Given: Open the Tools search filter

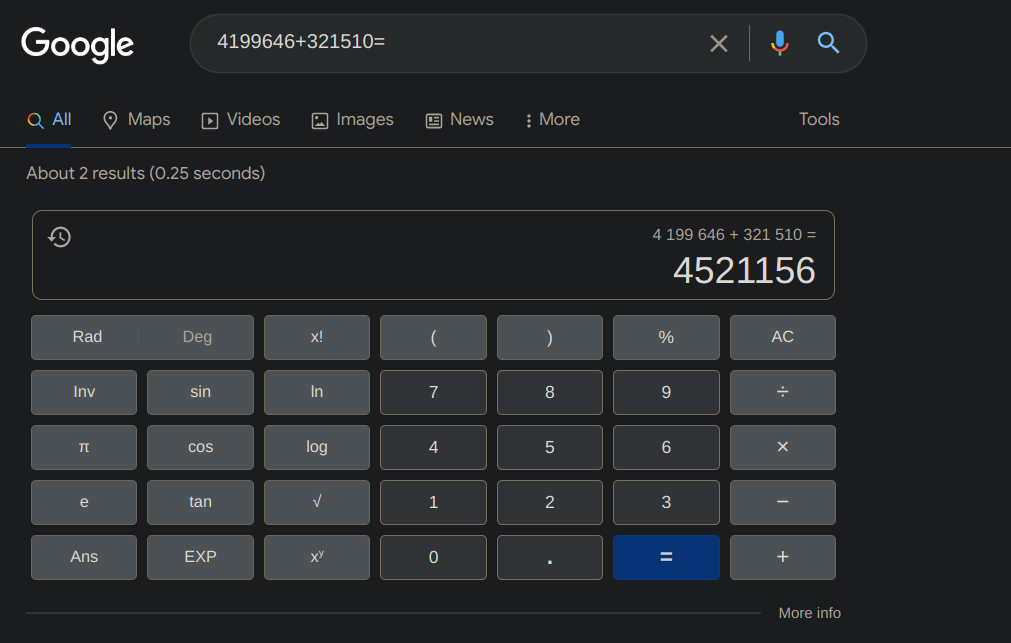Looking at the screenshot, I should click(x=818, y=119).
